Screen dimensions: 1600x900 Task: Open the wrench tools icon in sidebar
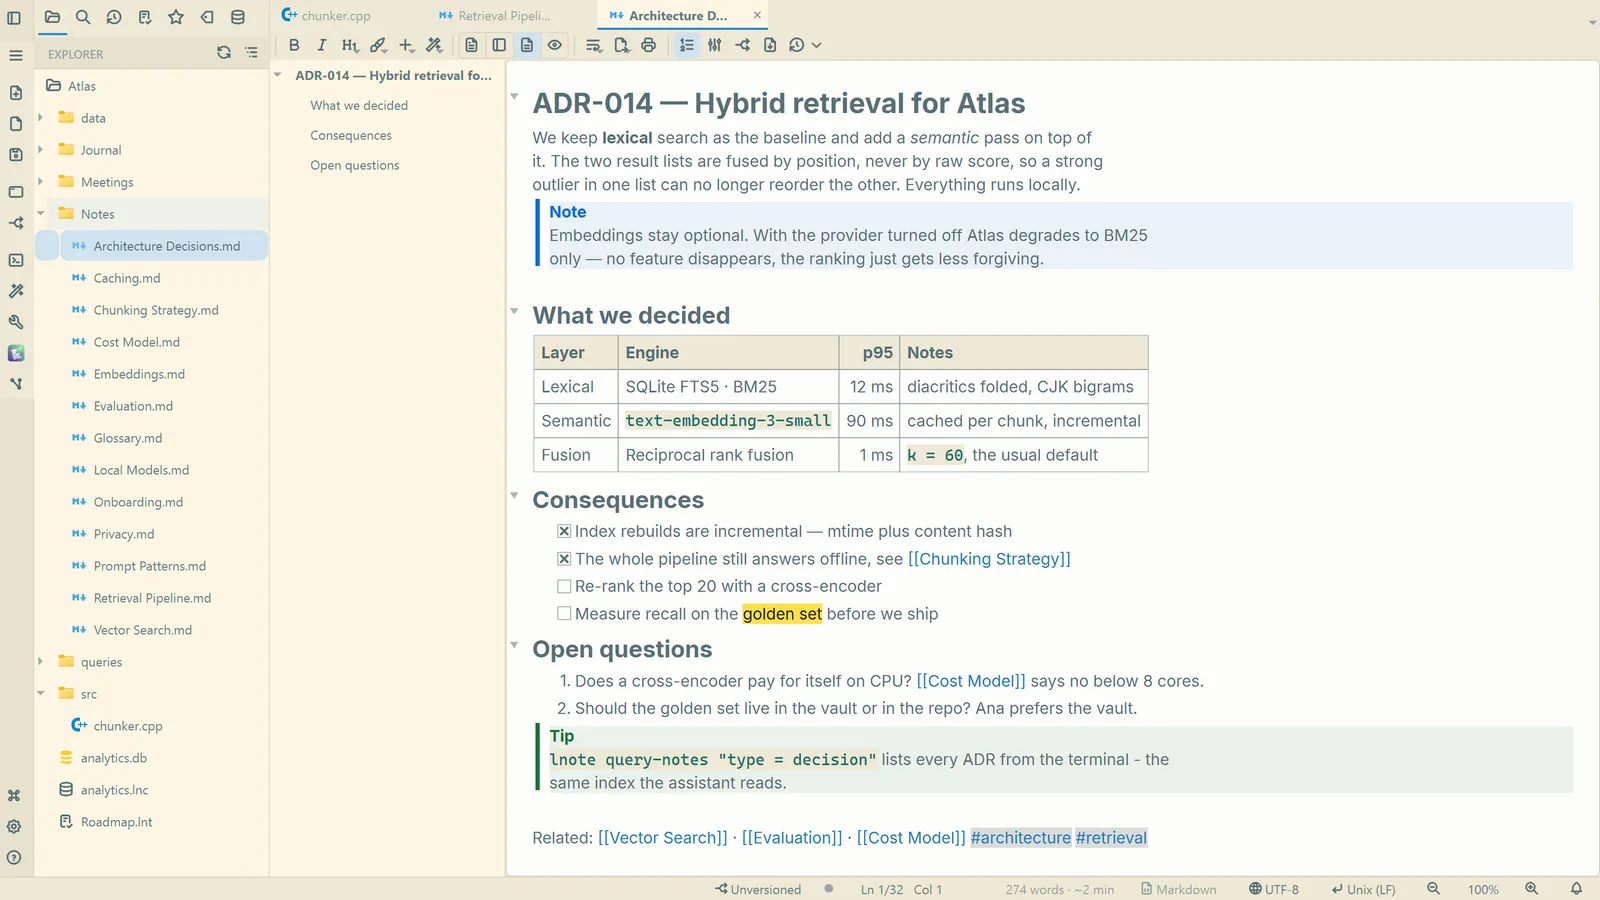[x=16, y=322]
